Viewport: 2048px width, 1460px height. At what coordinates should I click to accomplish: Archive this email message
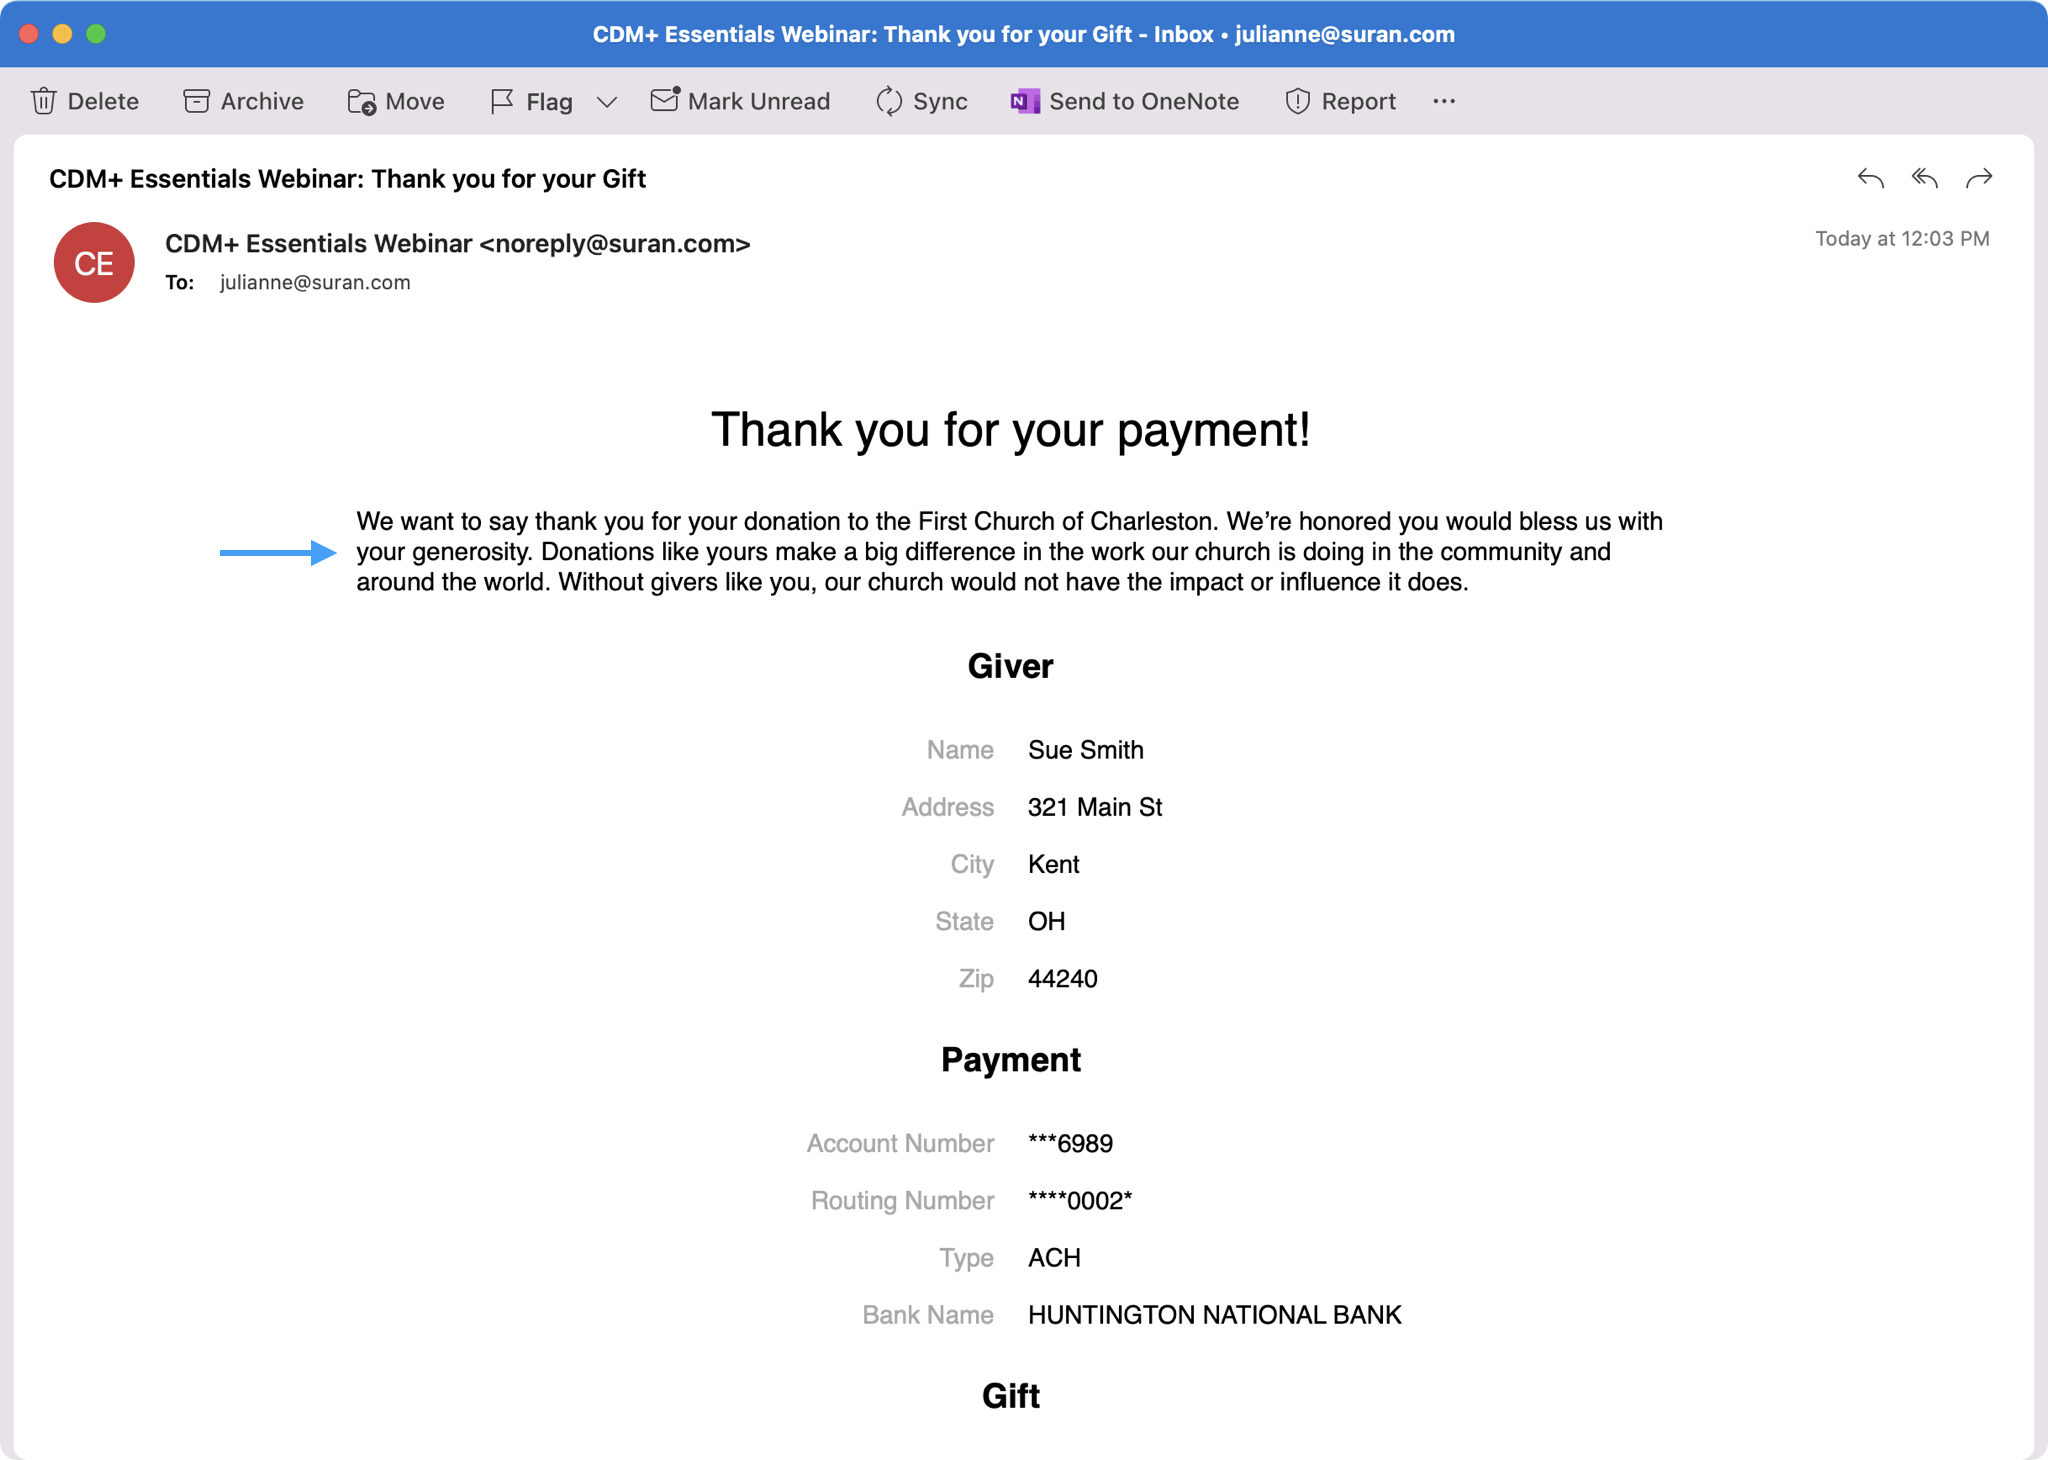point(243,101)
